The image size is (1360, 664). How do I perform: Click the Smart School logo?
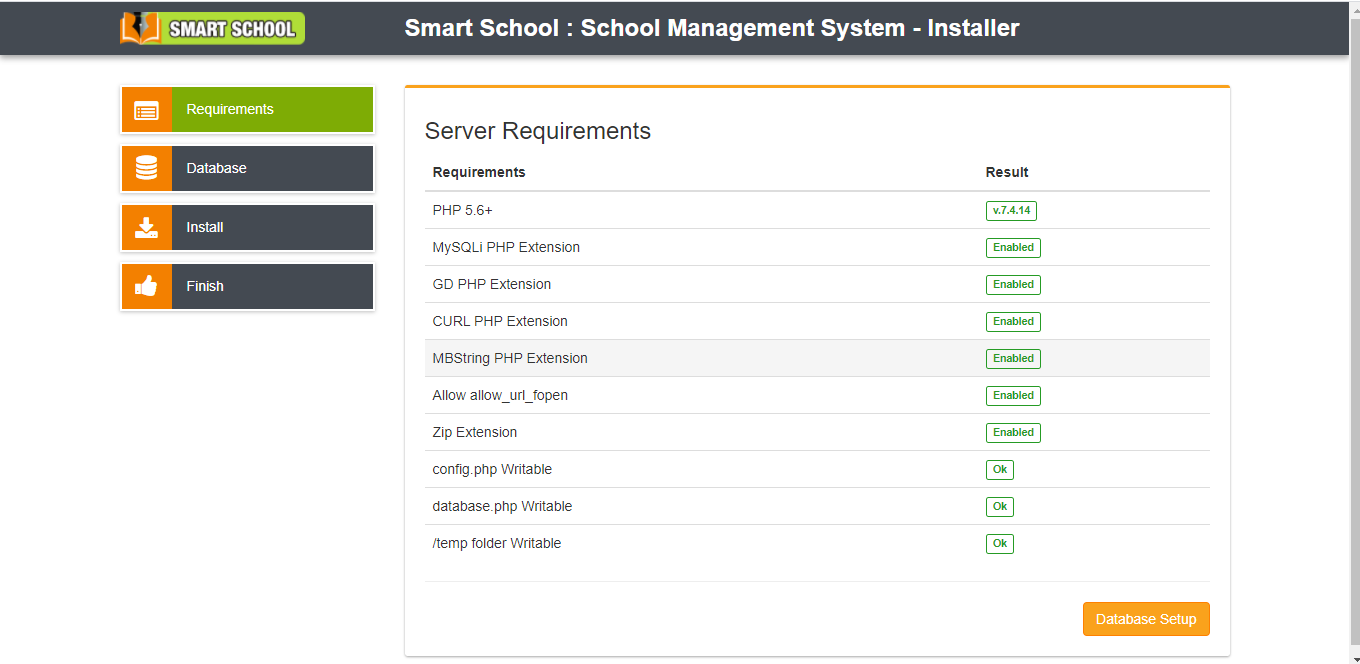click(x=212, y=28)
